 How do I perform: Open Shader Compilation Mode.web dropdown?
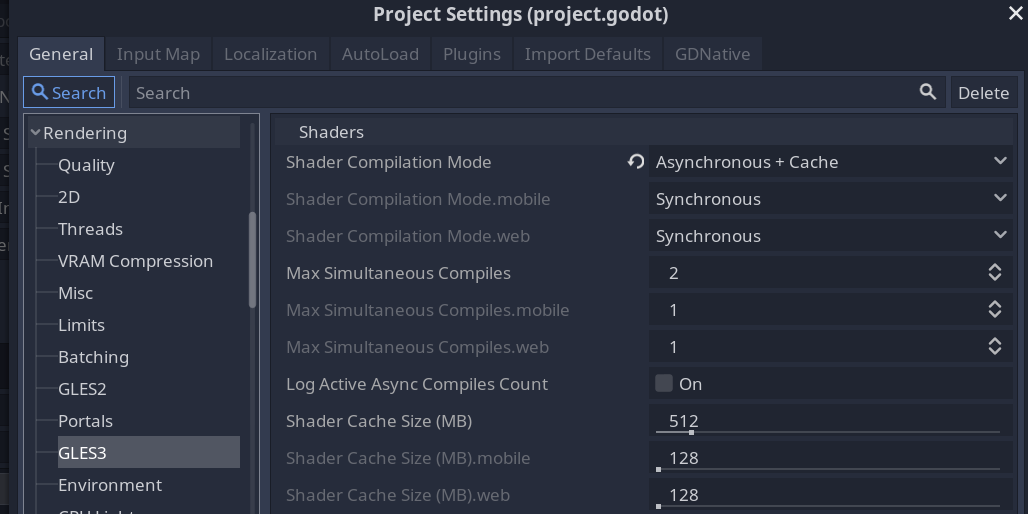pyautogui.click(x=831, y=235)
